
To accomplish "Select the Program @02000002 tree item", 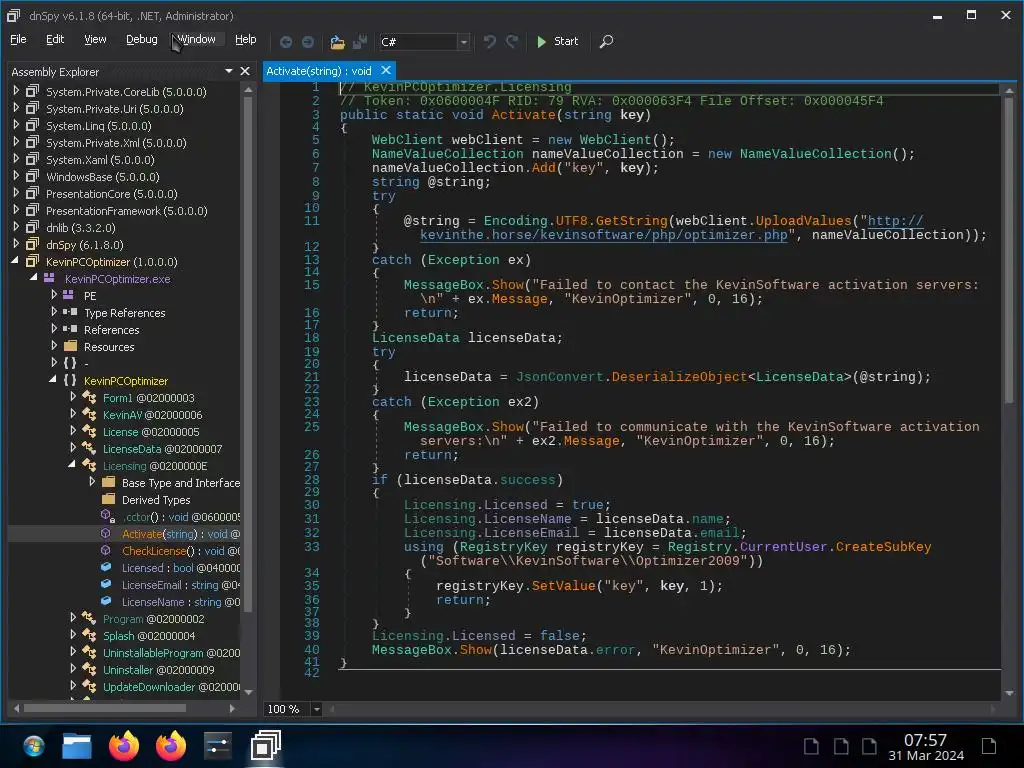I will 153,618.
